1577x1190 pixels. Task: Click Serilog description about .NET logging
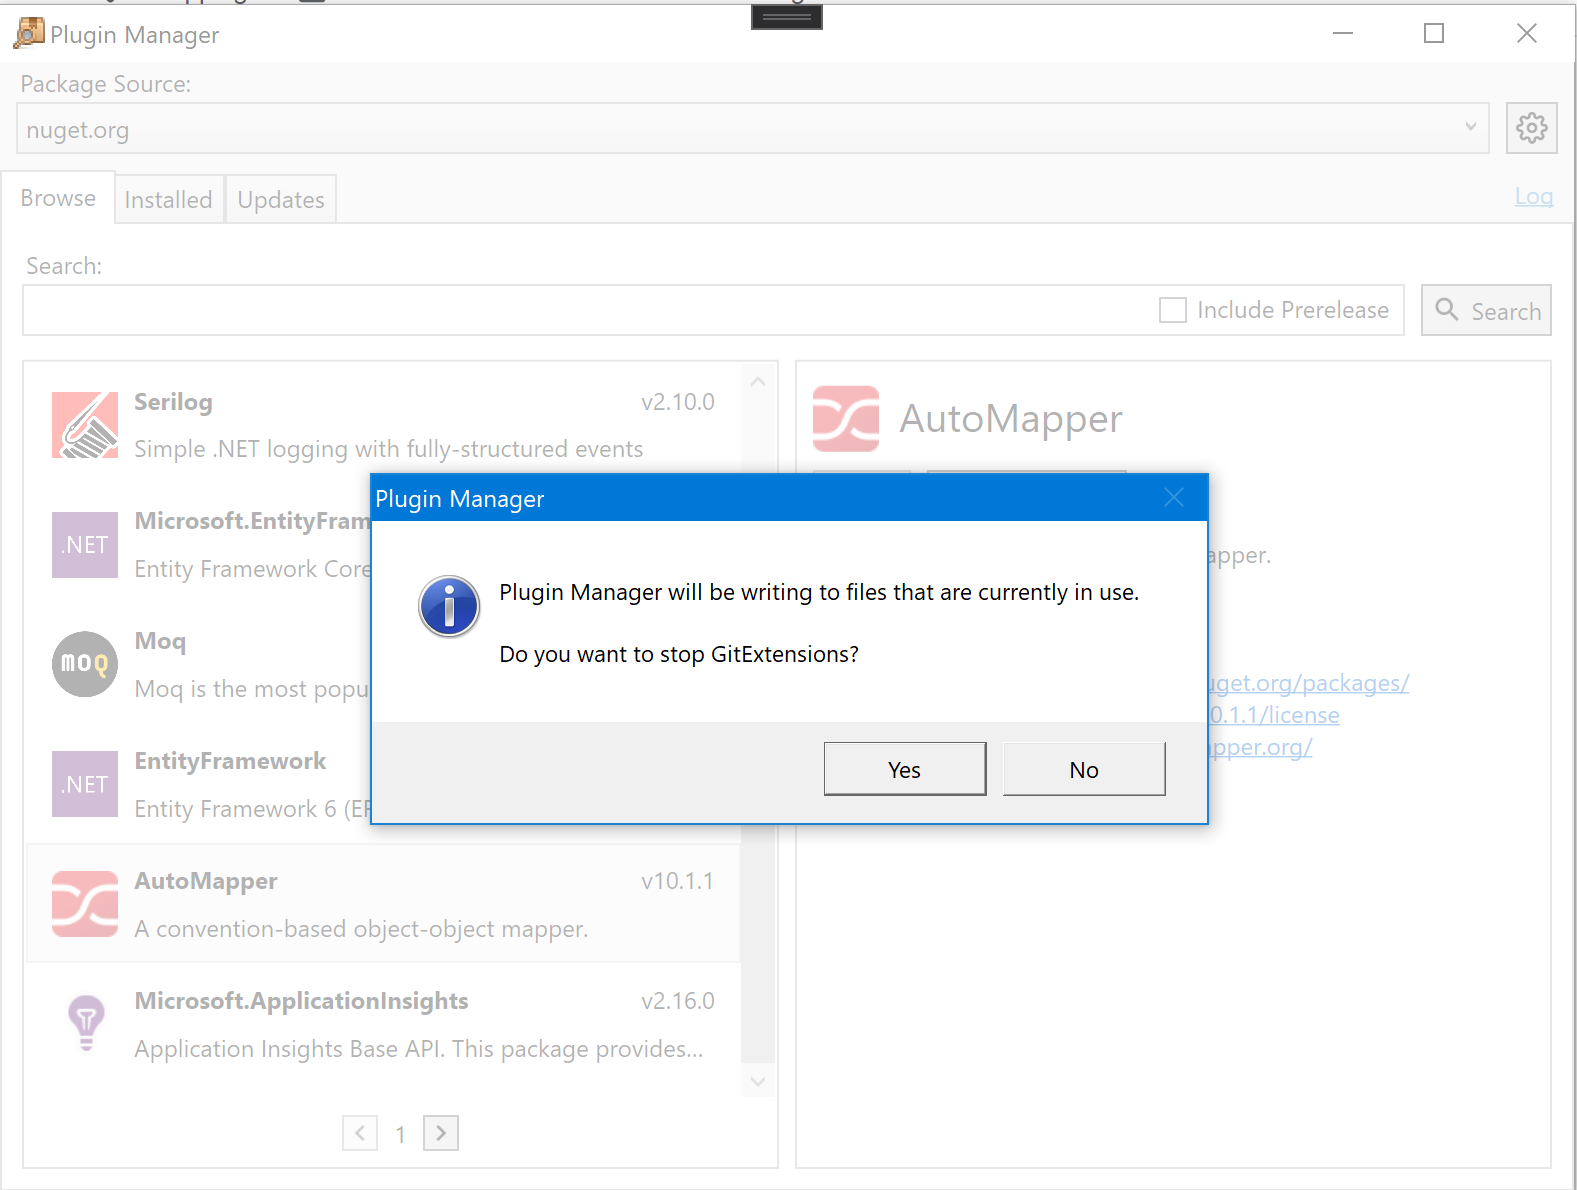389,449
